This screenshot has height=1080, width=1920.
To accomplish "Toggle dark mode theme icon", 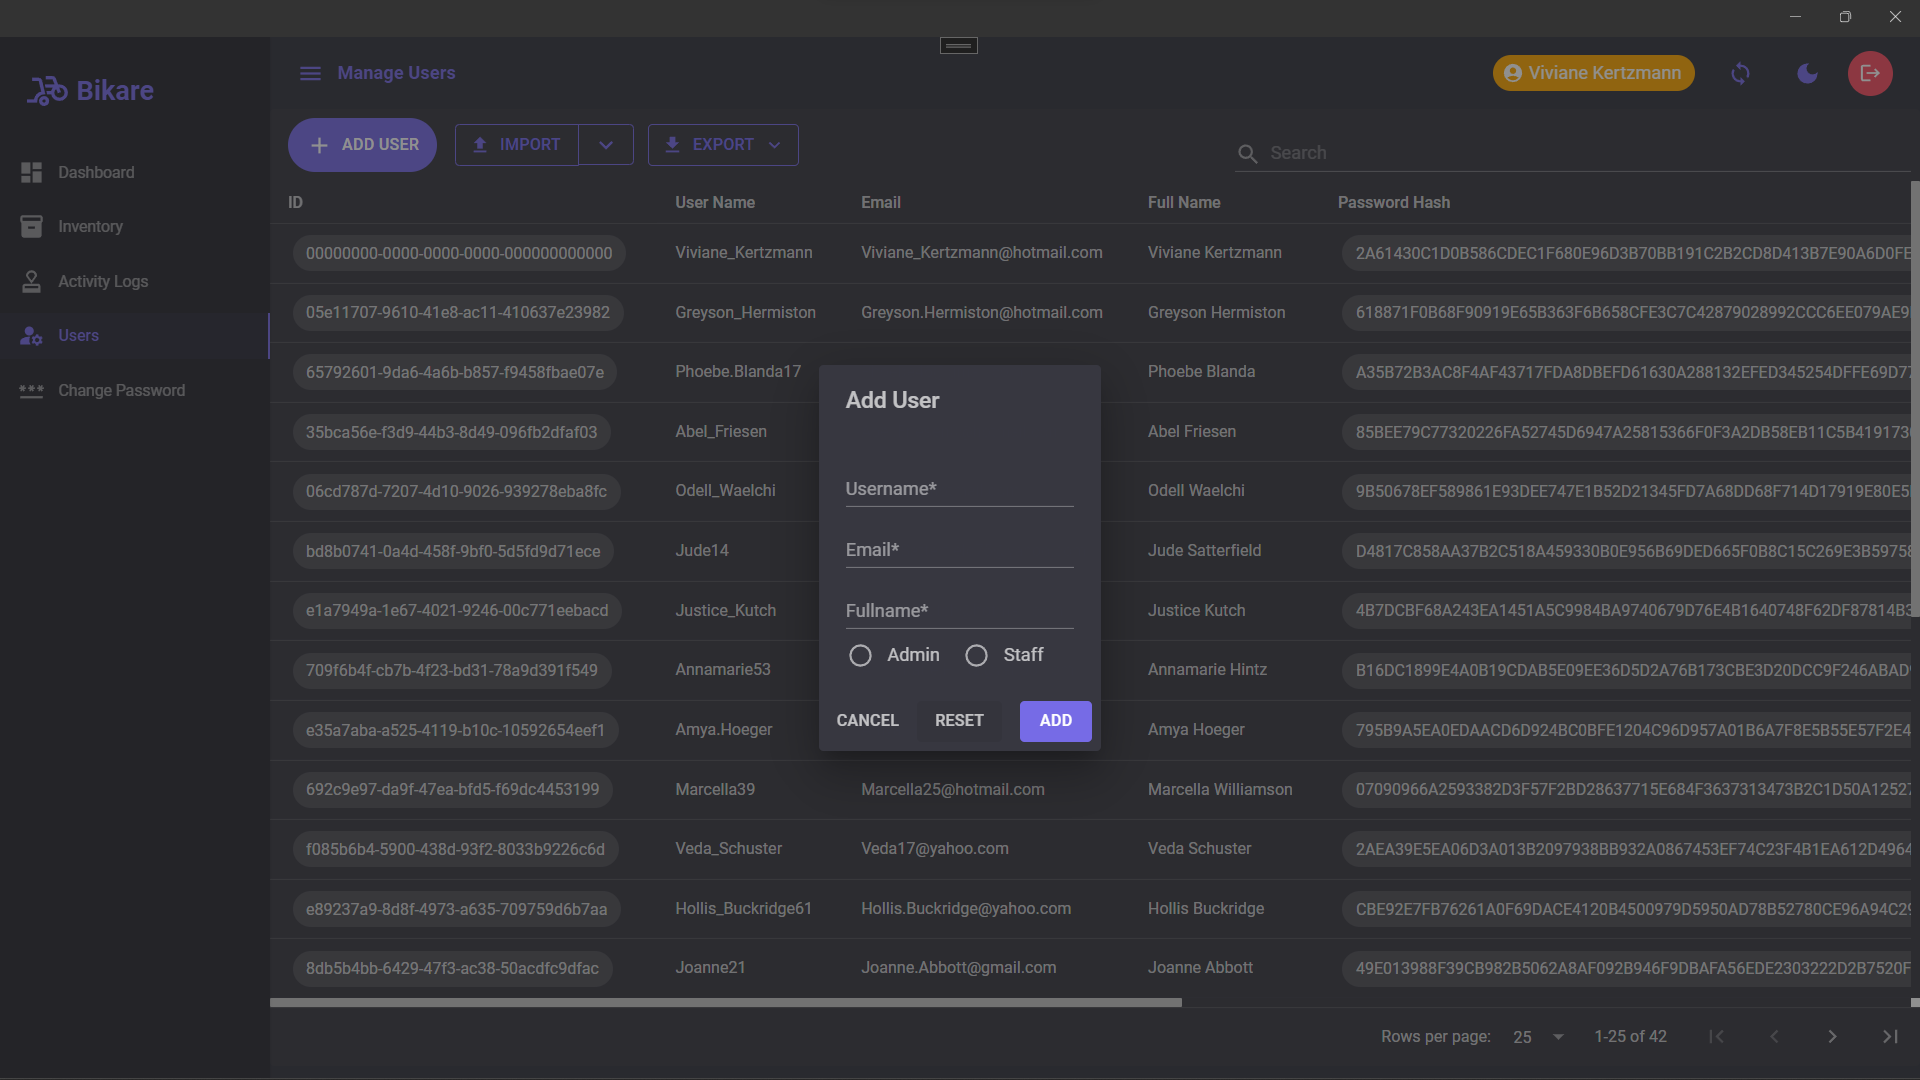I will (1807, 73).
